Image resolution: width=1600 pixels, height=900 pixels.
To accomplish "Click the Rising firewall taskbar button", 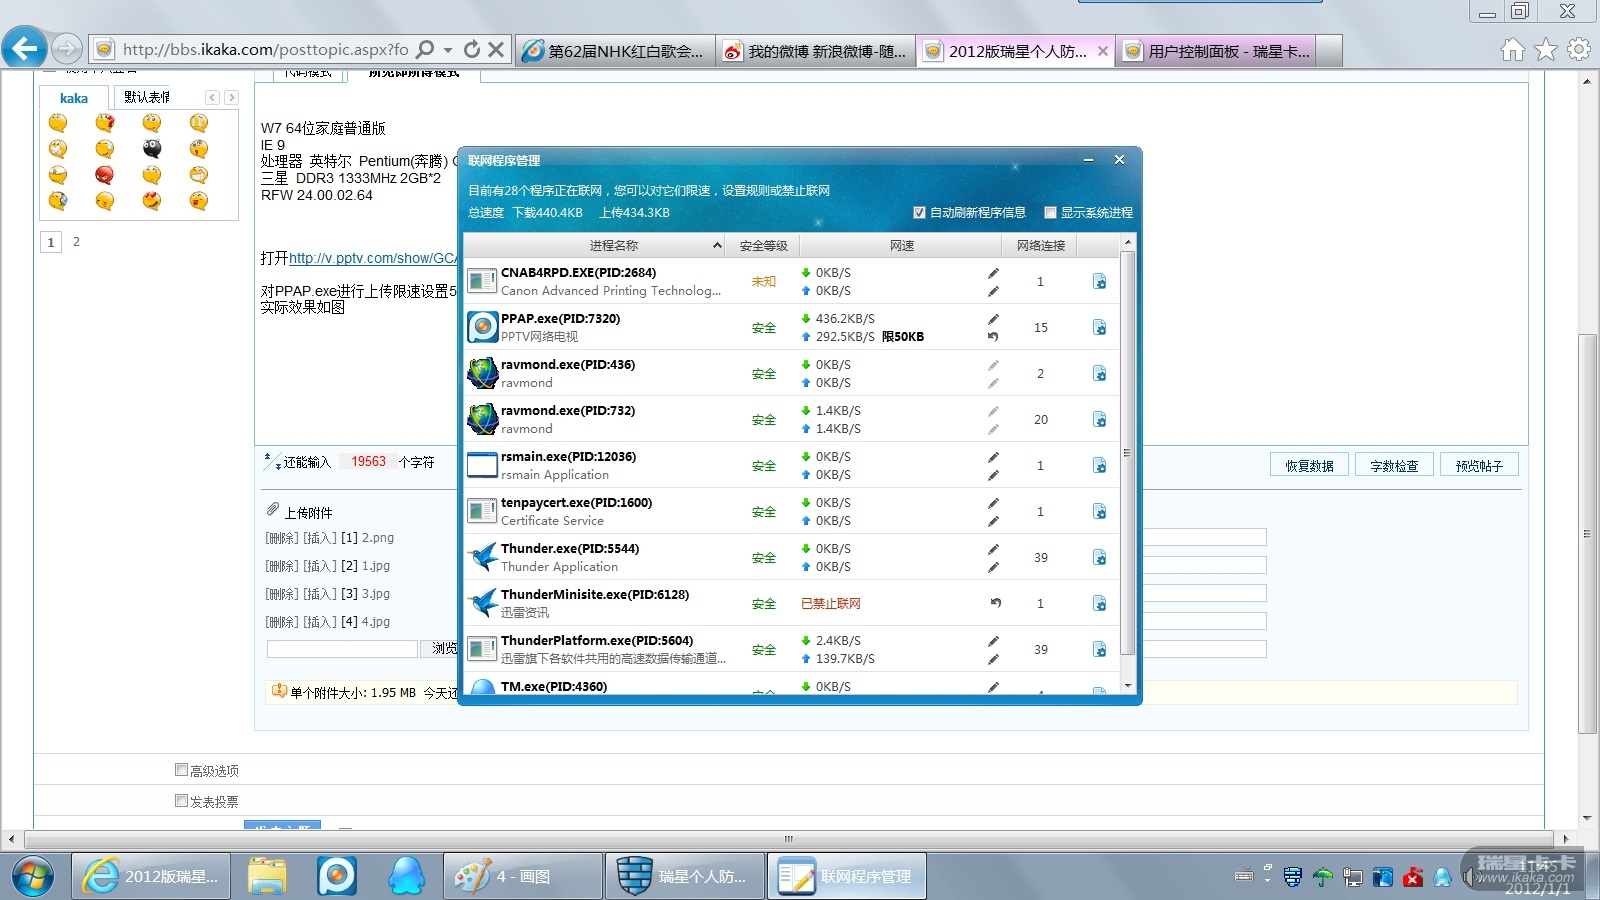I will [x=684, y=876].
